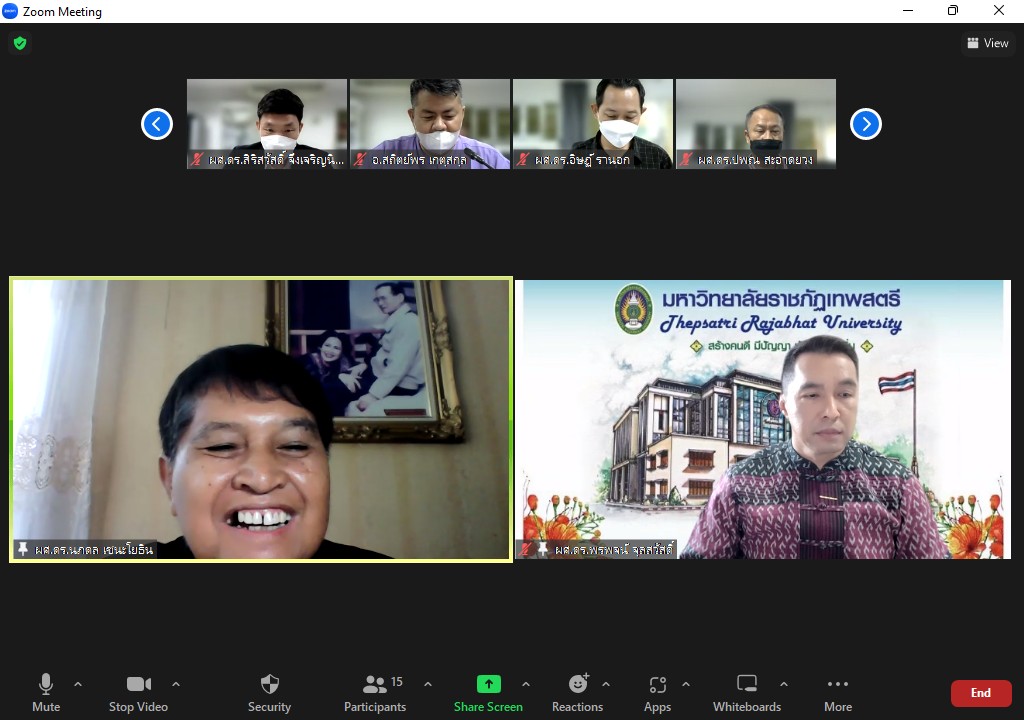1024x720 pixels.
Task: Open the Apps panel
Action: (658, 693)
